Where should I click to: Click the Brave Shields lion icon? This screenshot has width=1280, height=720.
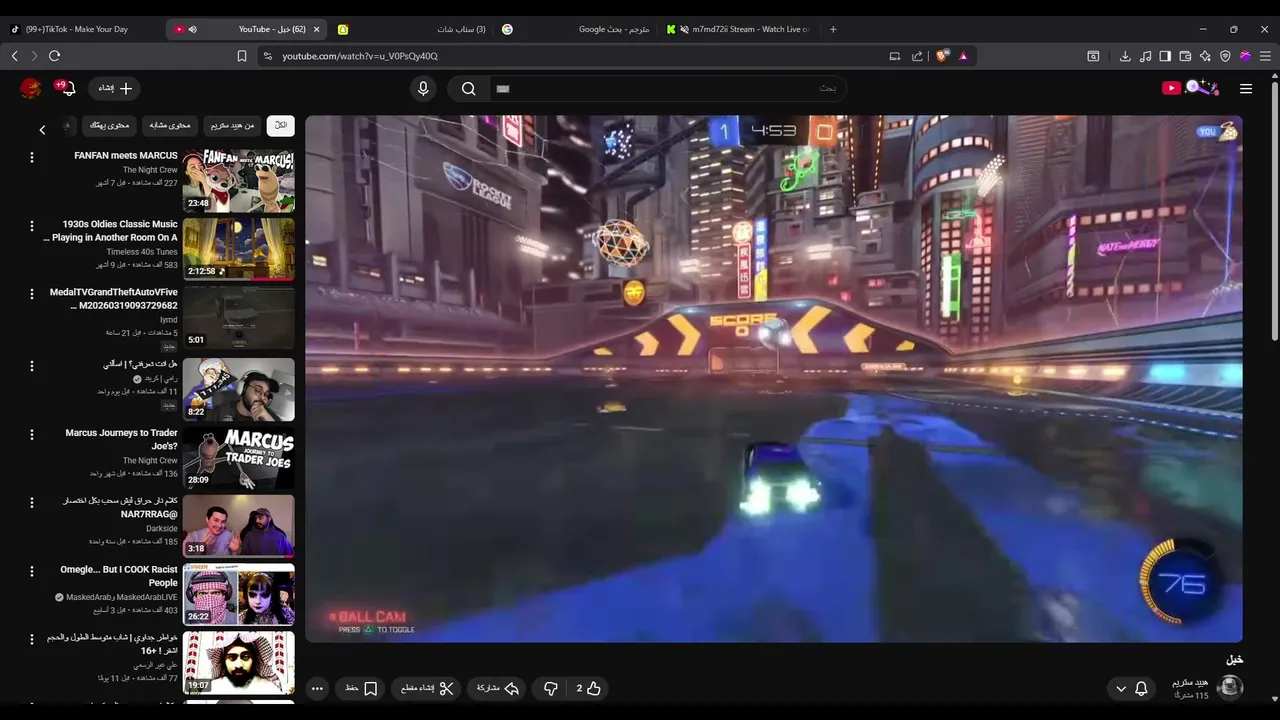(x=942, y=56)
